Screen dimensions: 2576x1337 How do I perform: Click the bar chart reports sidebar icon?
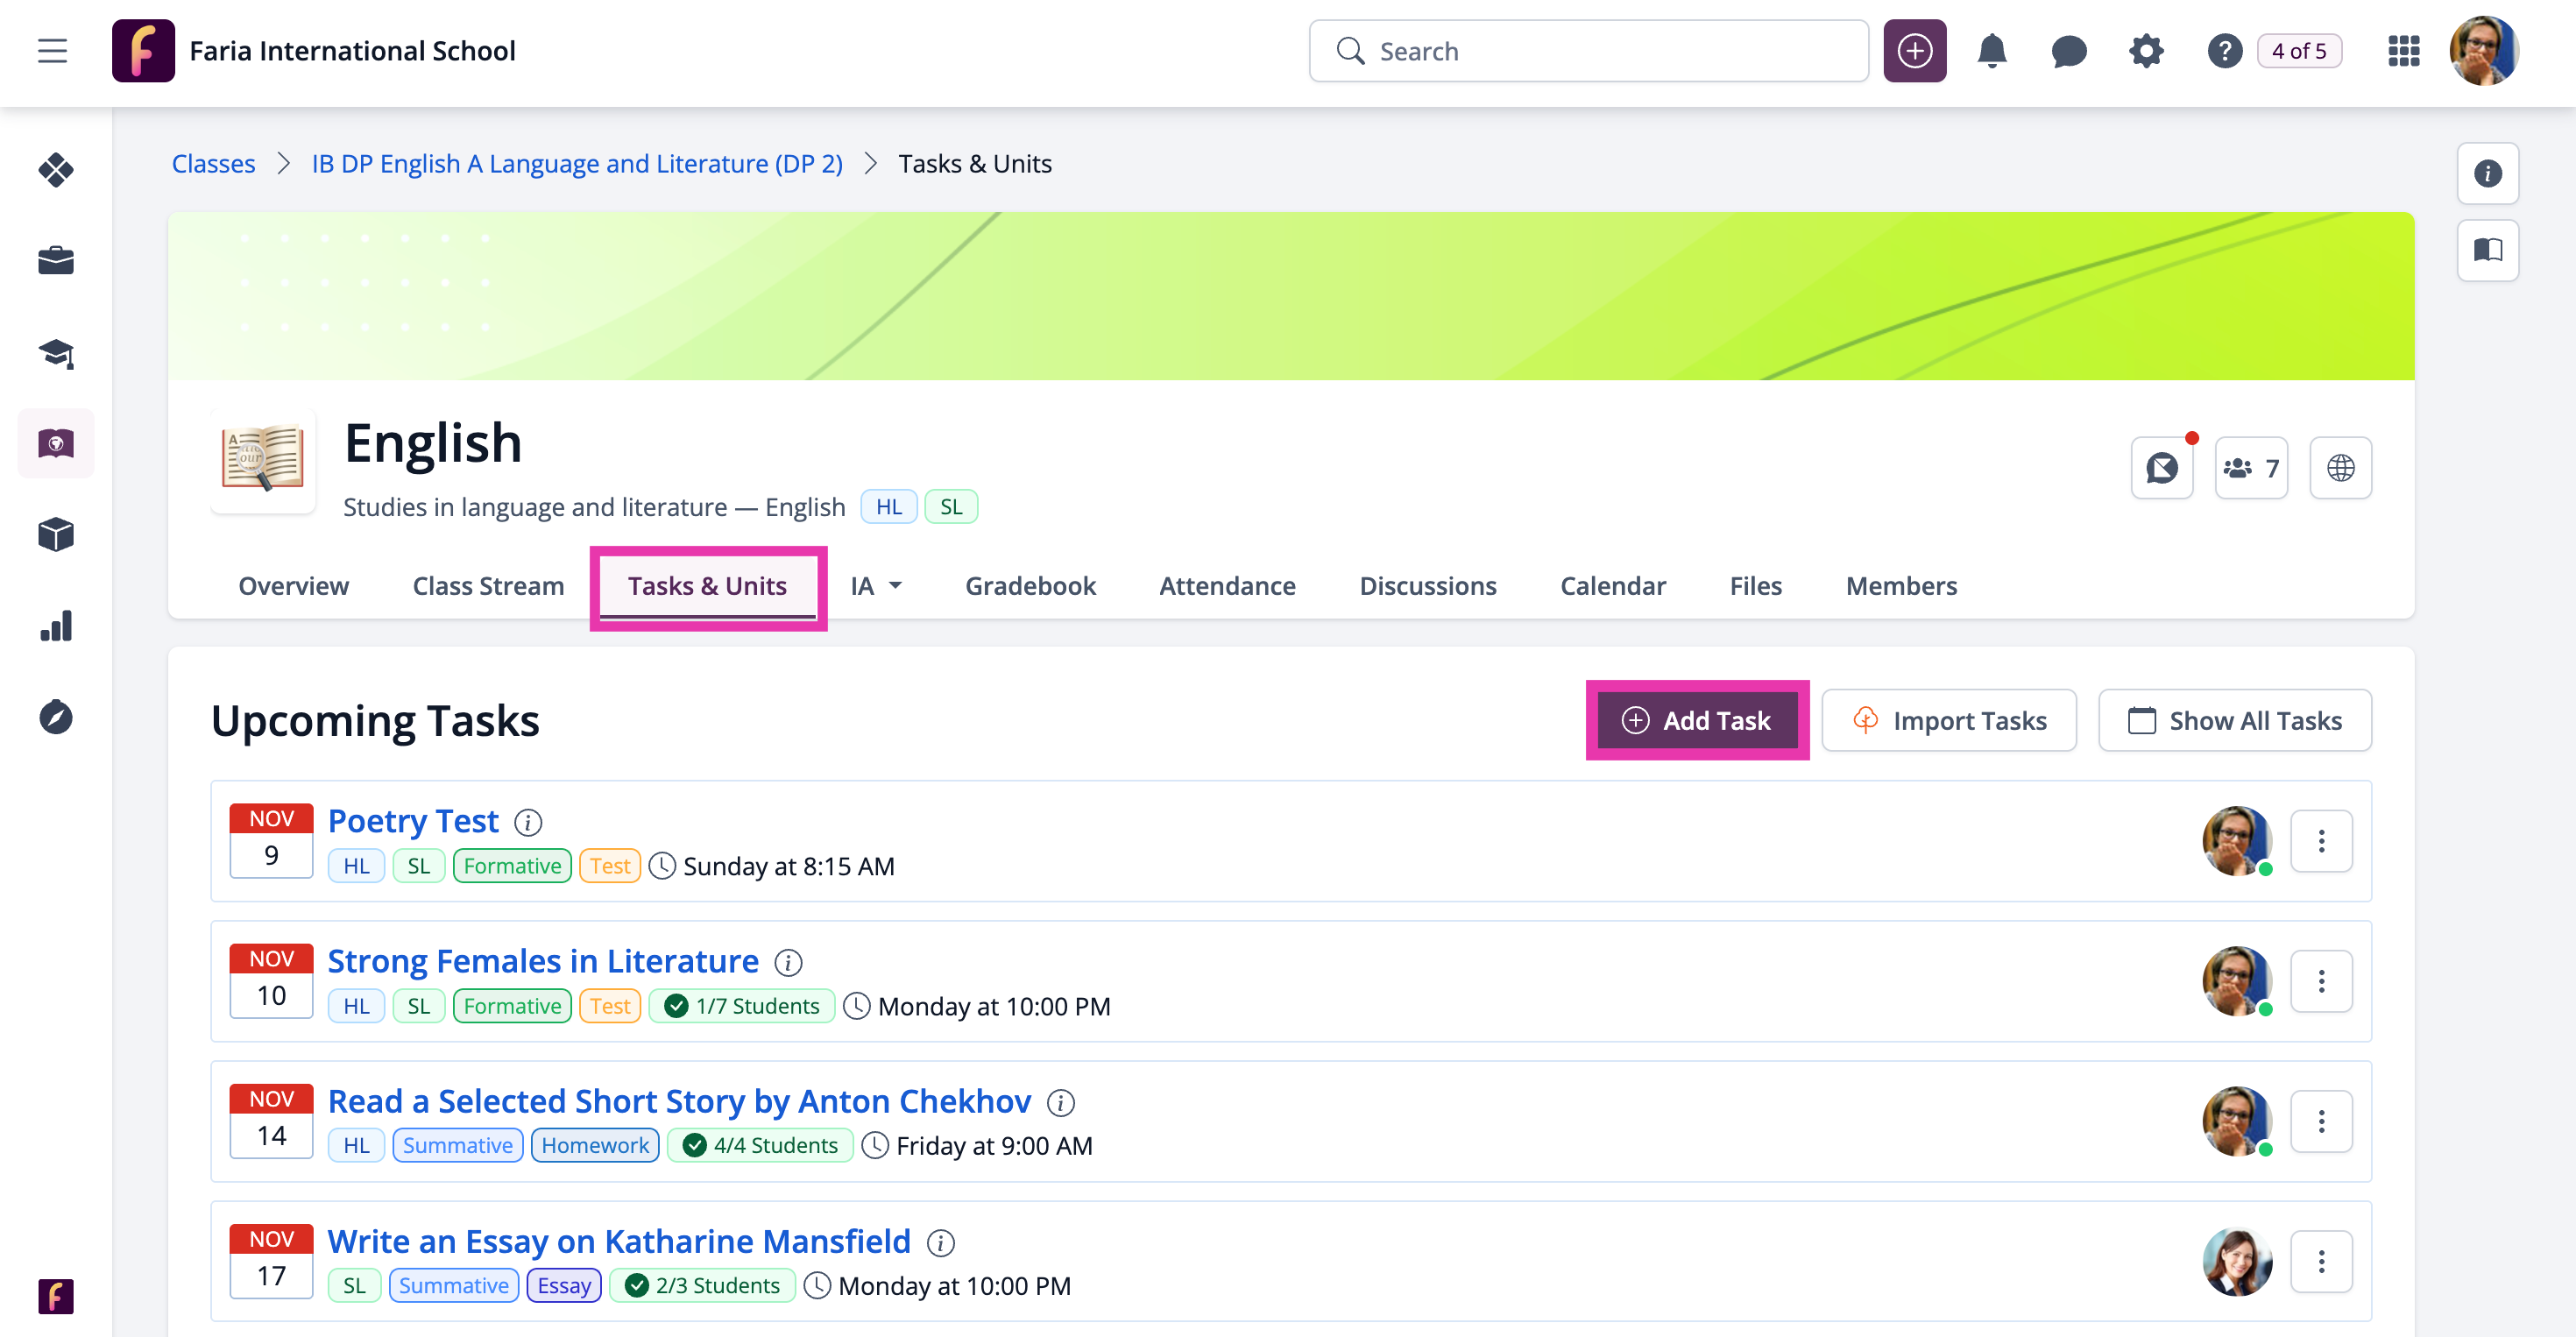pos(56,626)
